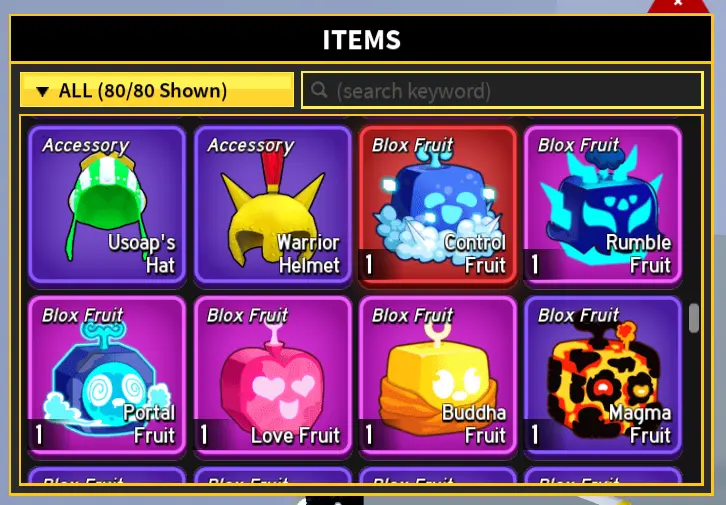Click the inventory scrollbar handle
Image resolution: width=726 pixels, height=505 pixels.
click(x=693, y=318)
